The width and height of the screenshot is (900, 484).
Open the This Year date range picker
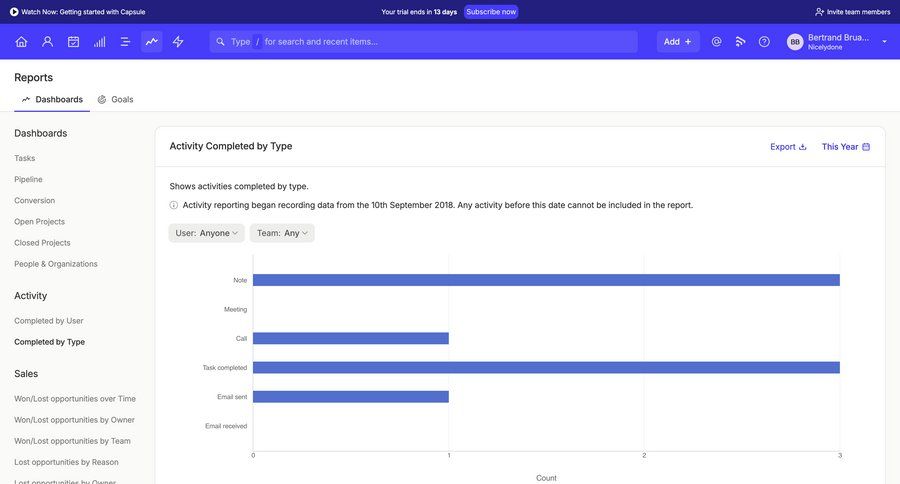point(845,147)
